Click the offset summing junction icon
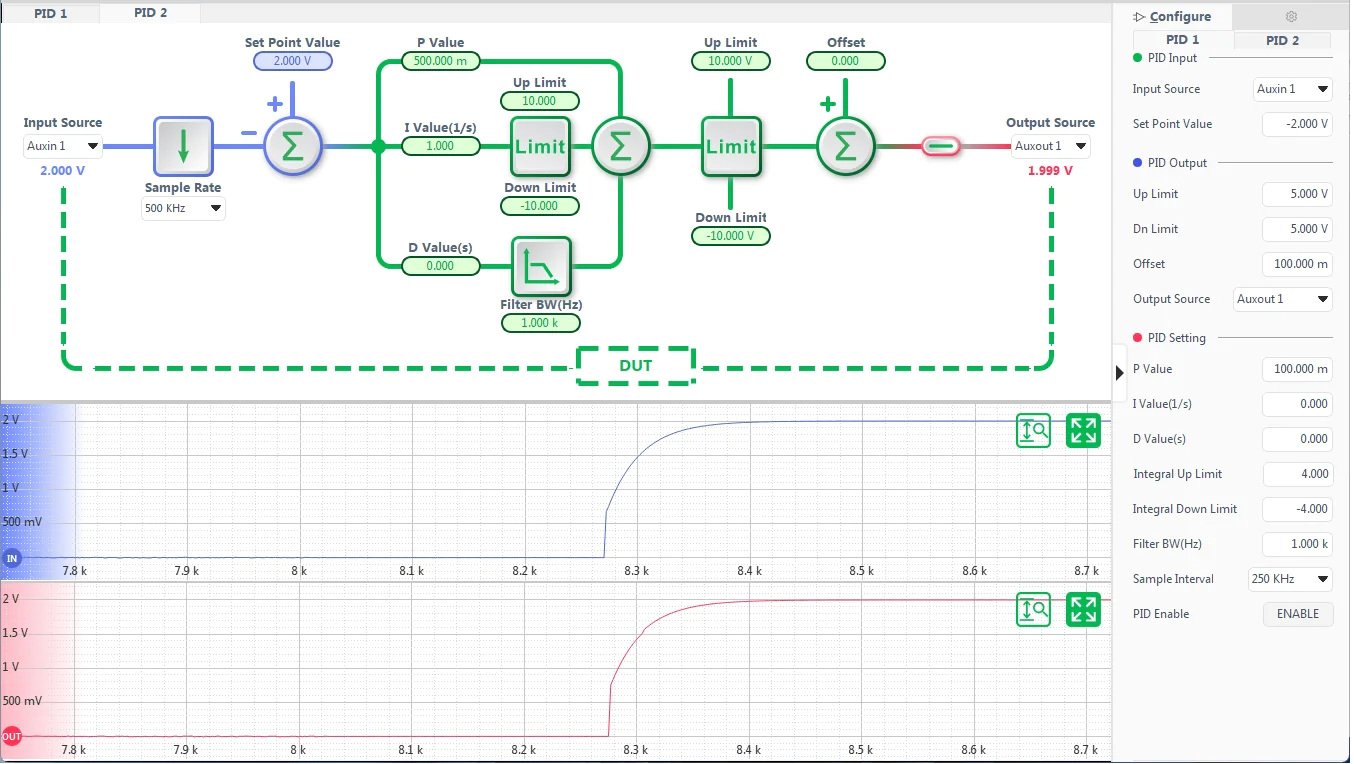The height and width of the screenshot is (764, 1354). [845, 146]
